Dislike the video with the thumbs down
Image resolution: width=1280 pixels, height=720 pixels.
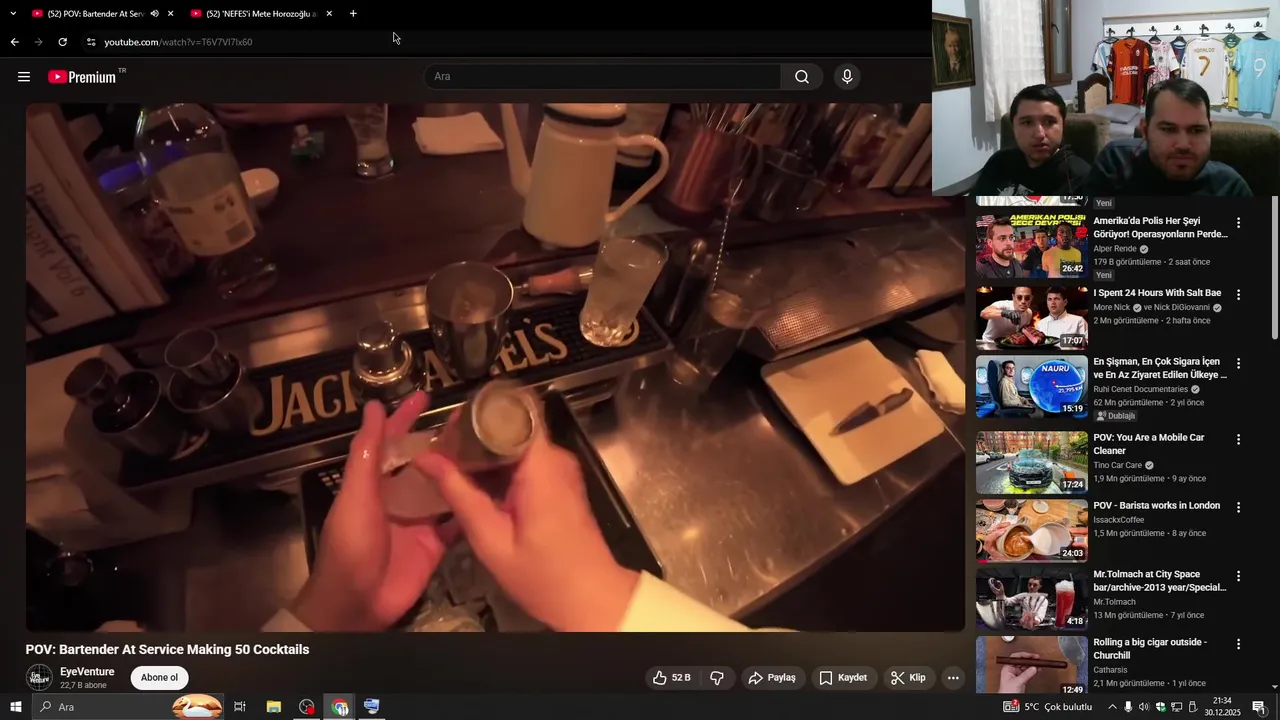point(717,678)
